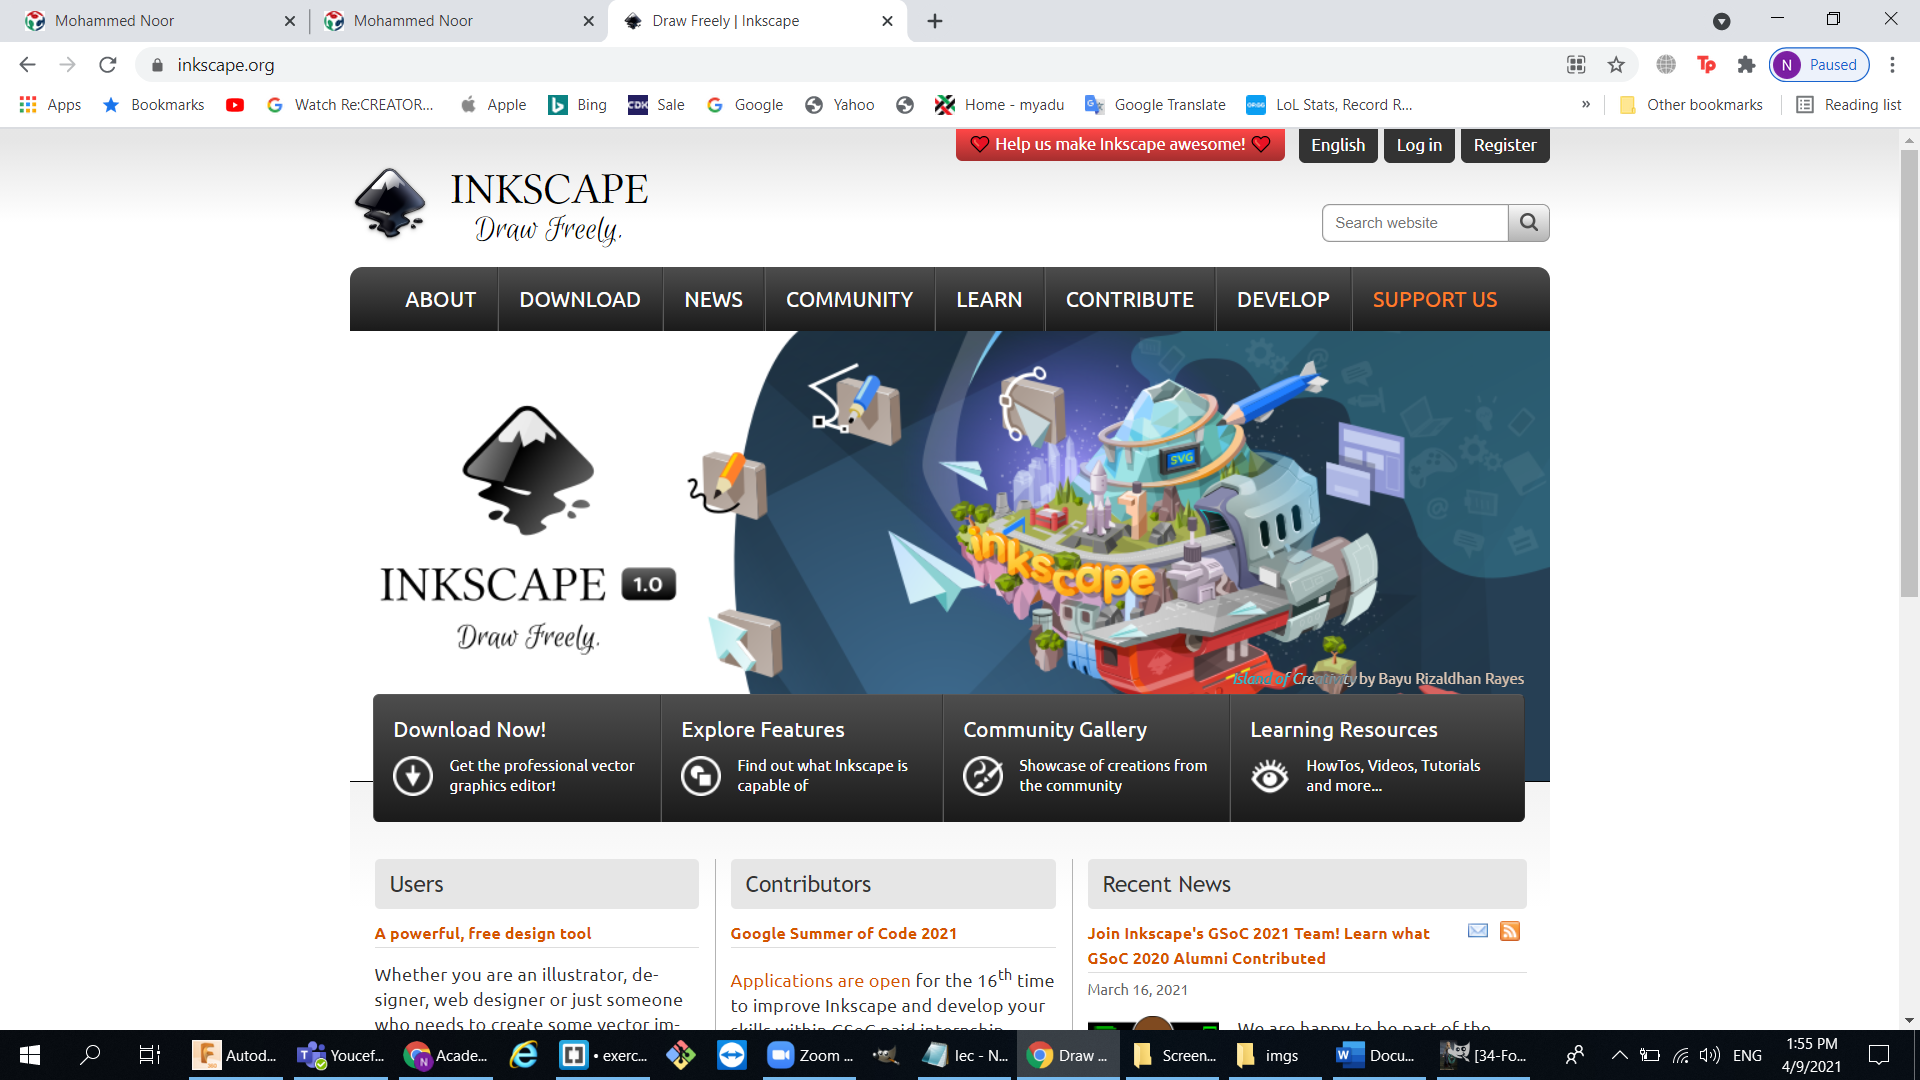This screenshot has width=1920, height=1080.
Task: Open the Word document taskbar item
Action: 1376,1055
